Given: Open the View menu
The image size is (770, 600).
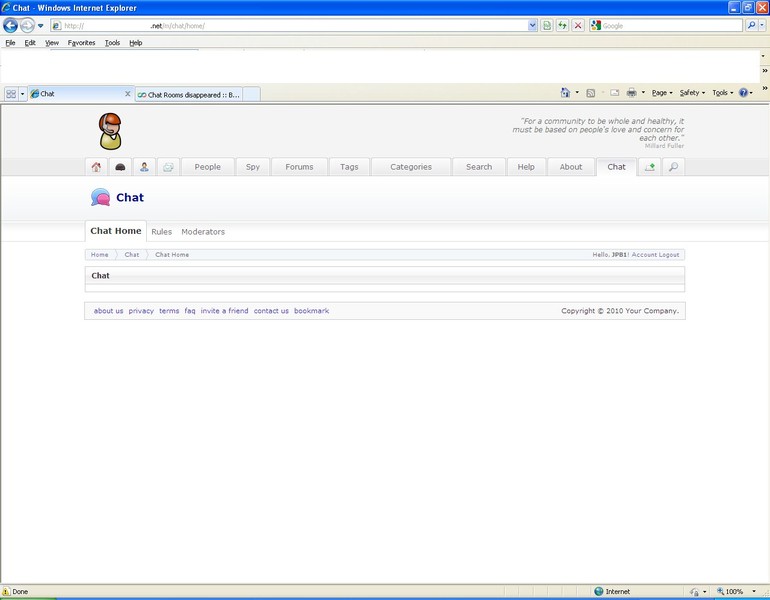Looking at the screenshot, I should 52,43.
